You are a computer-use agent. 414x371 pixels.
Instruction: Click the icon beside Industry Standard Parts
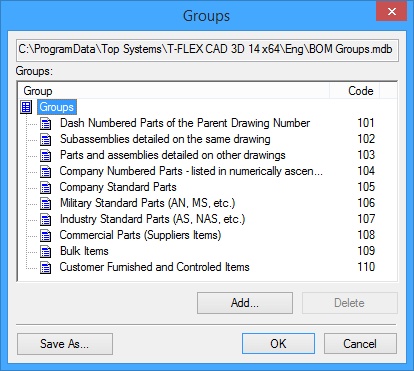pos(46,219)
